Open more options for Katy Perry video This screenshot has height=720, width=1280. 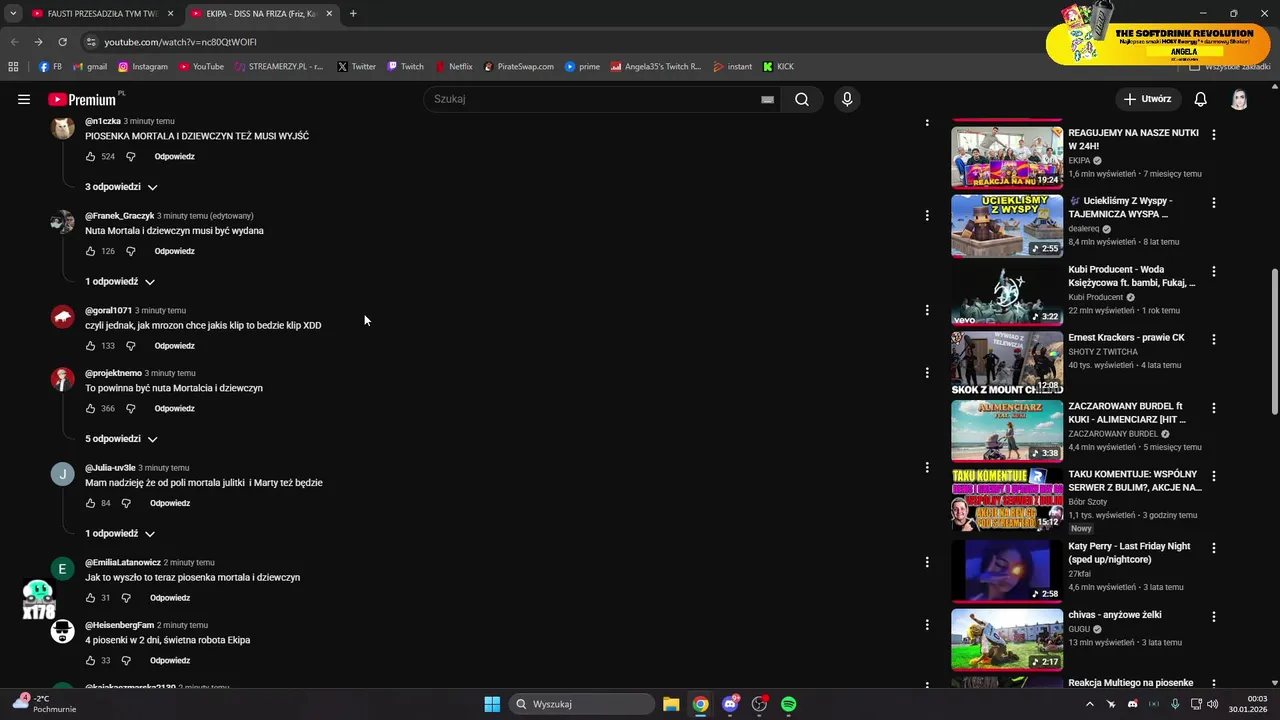[1214, 548]
